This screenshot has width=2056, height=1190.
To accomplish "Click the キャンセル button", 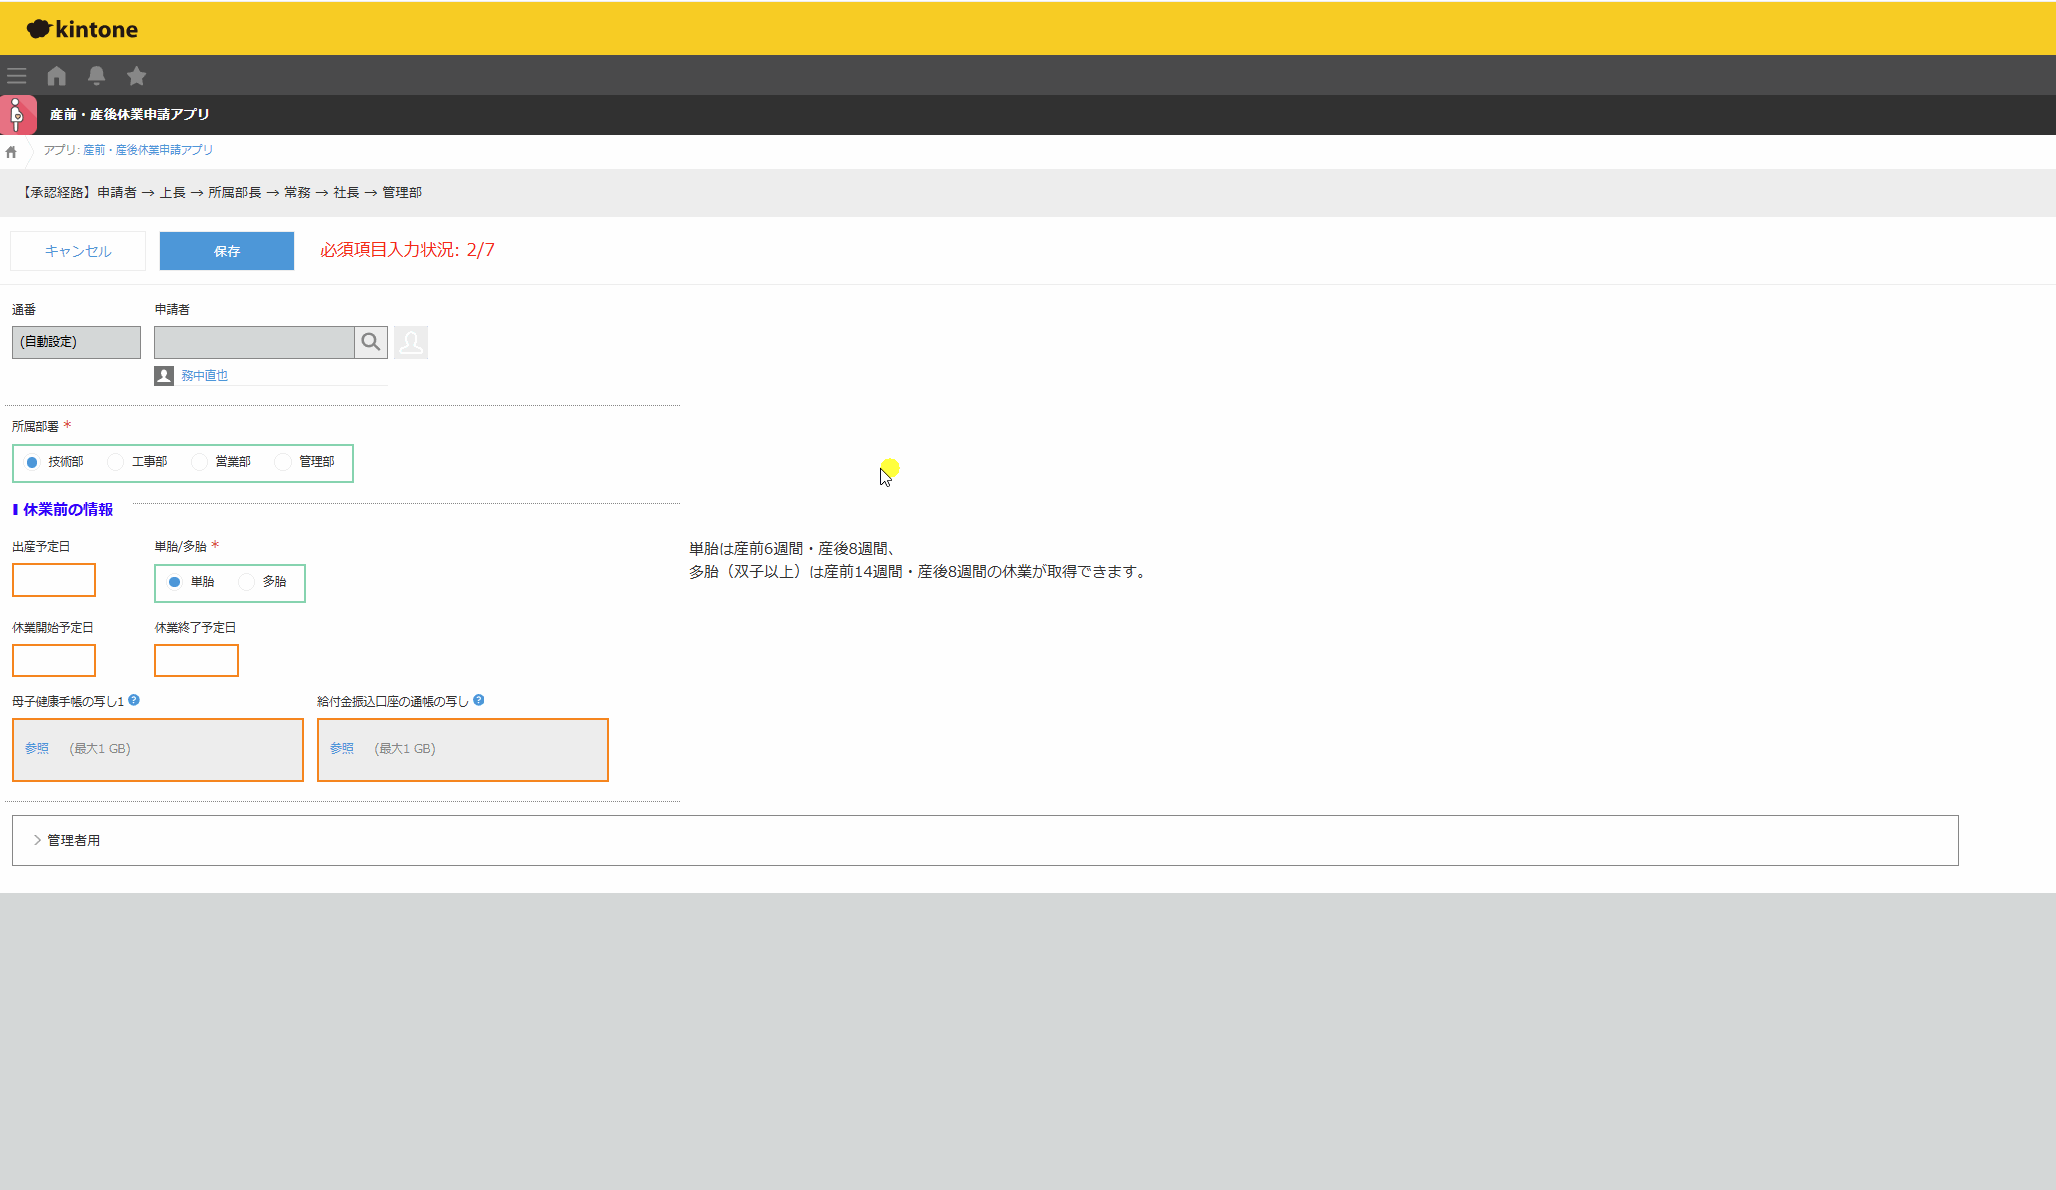I will (x=78, y=251).
